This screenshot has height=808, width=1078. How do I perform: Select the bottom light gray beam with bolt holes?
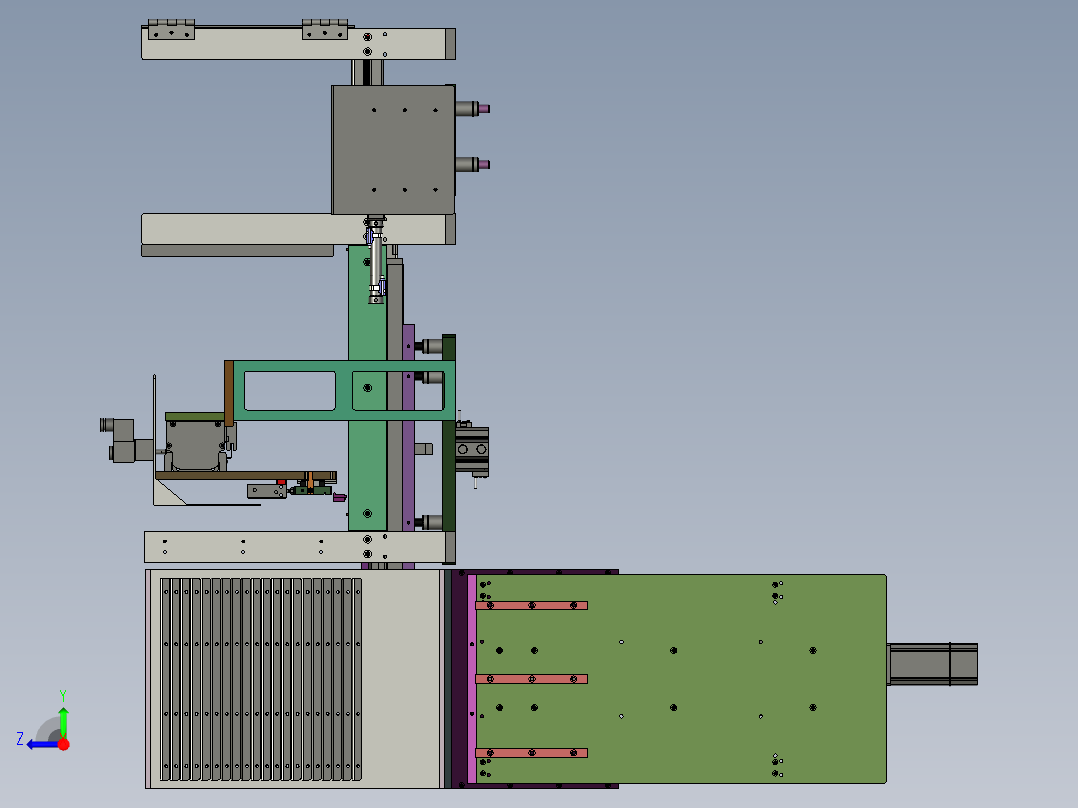click(x=299, y=547)
